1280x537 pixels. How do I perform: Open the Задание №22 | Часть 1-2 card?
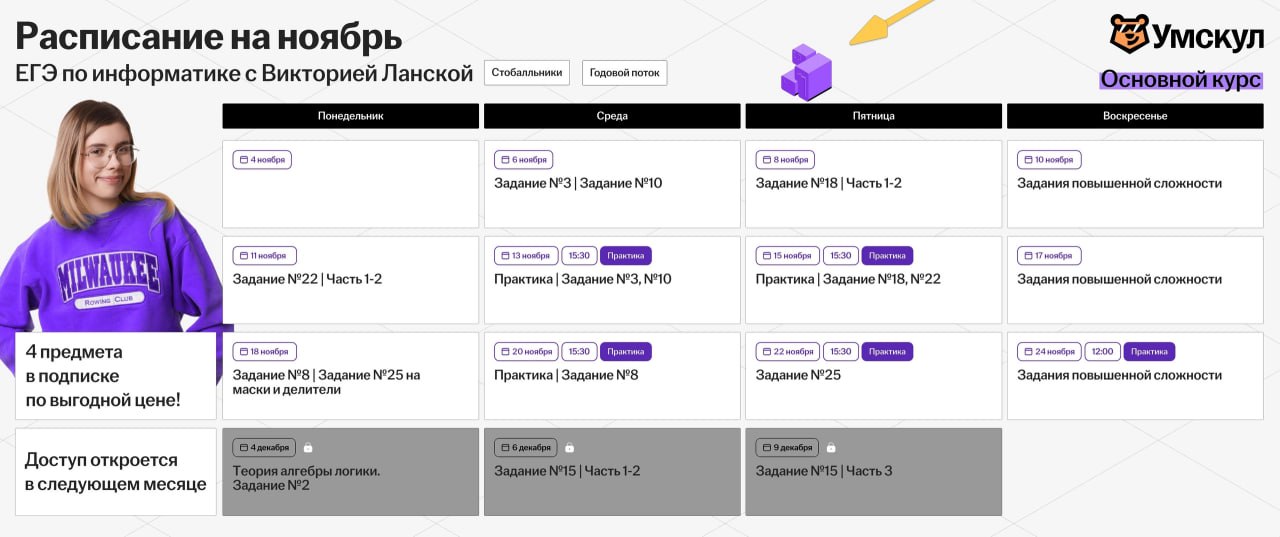coord(350,280)
